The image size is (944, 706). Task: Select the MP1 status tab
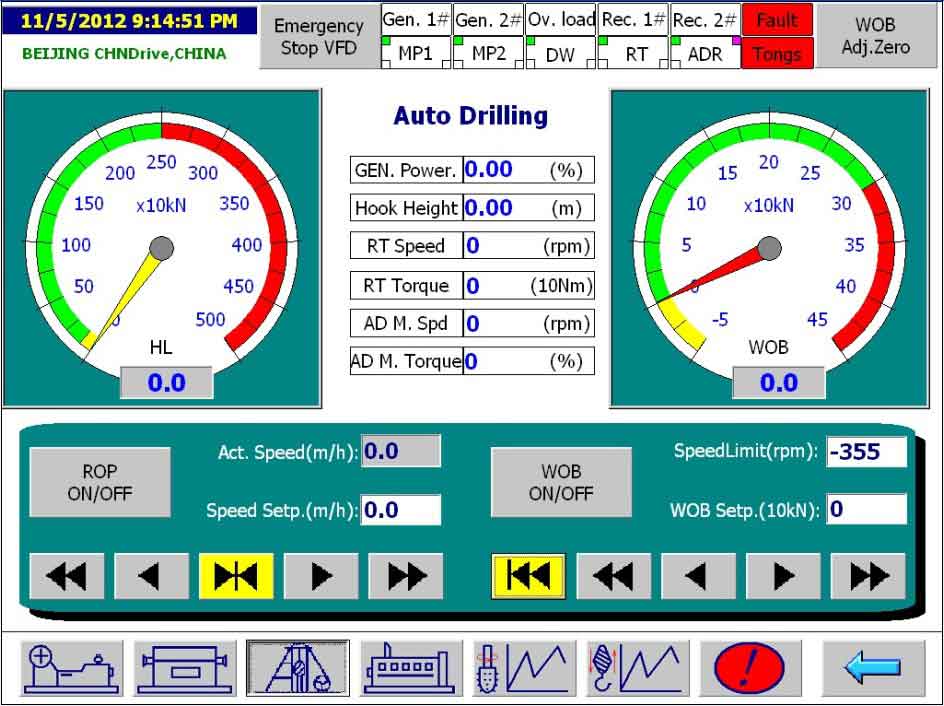pyautogui.click(x=416, y=54)
